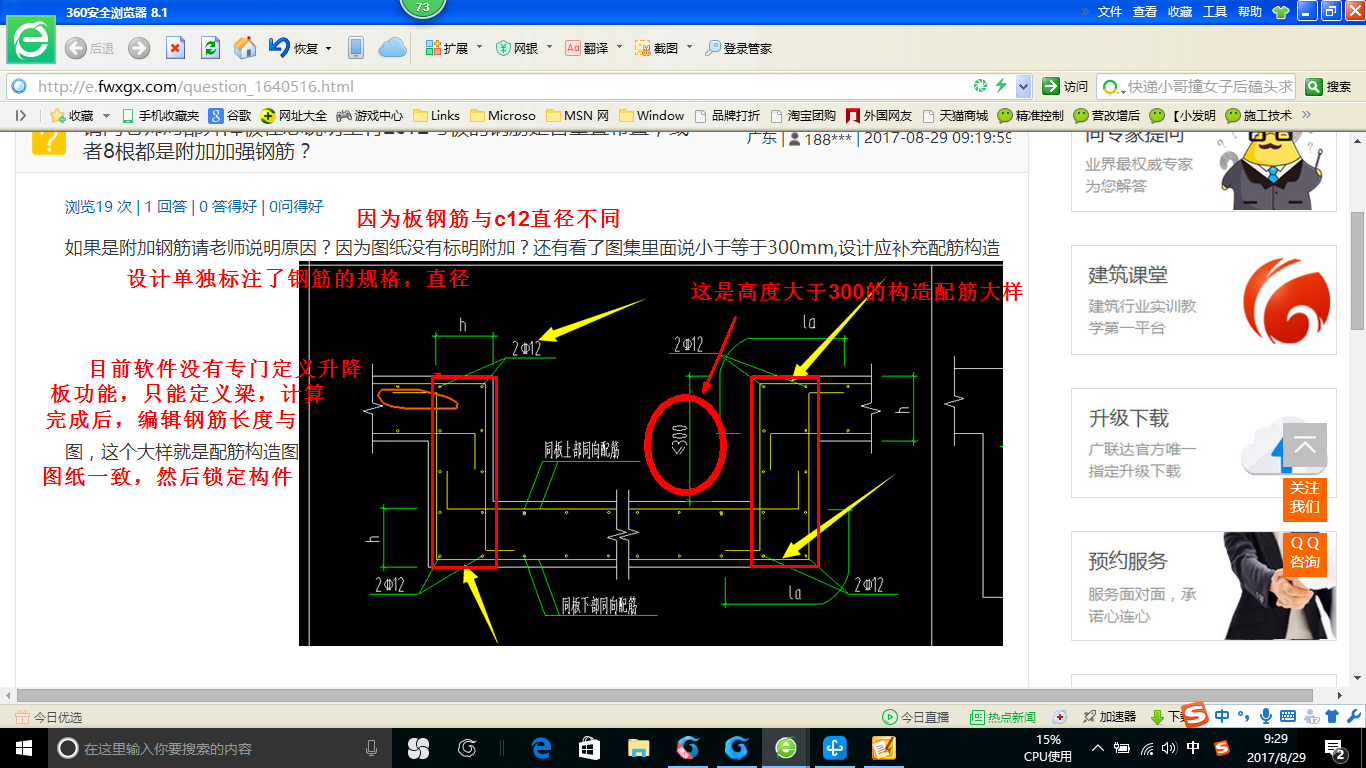This screenshot has height=768, width=1366.
Task: Click the mobile phone toolbar icon
Action: coord(355,48)
